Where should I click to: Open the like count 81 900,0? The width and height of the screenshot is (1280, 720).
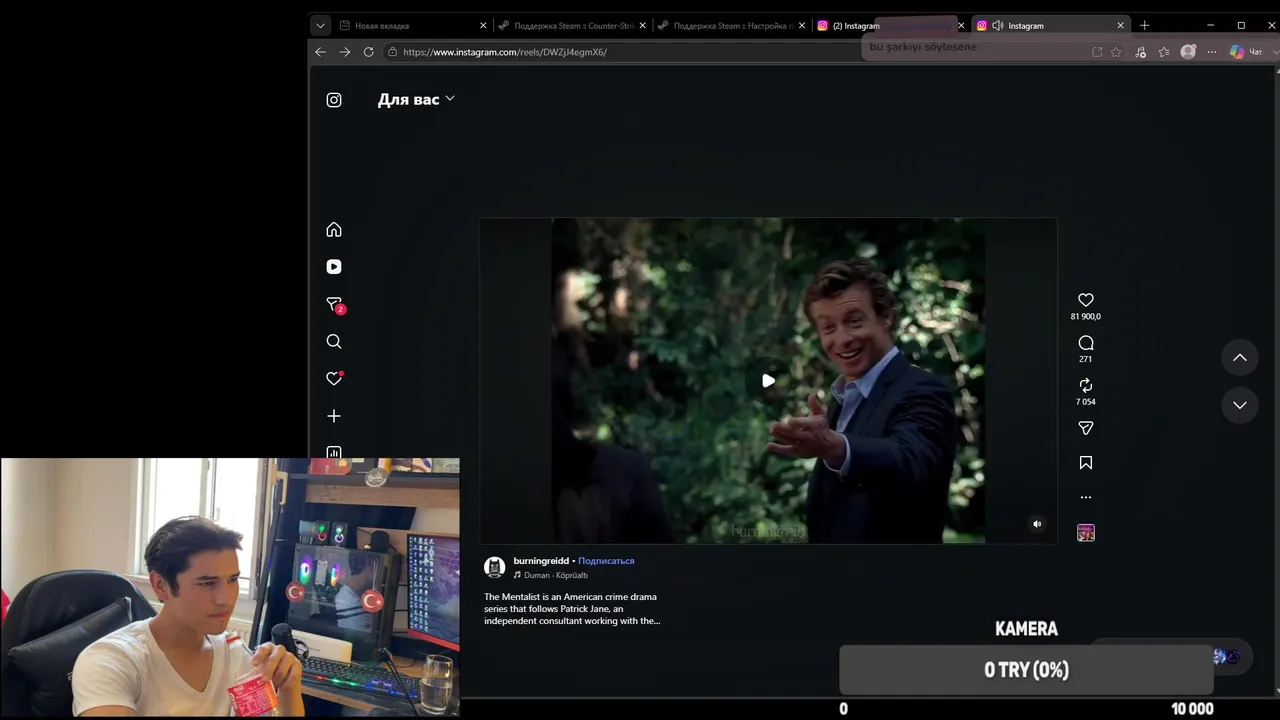pos(1086,317)
